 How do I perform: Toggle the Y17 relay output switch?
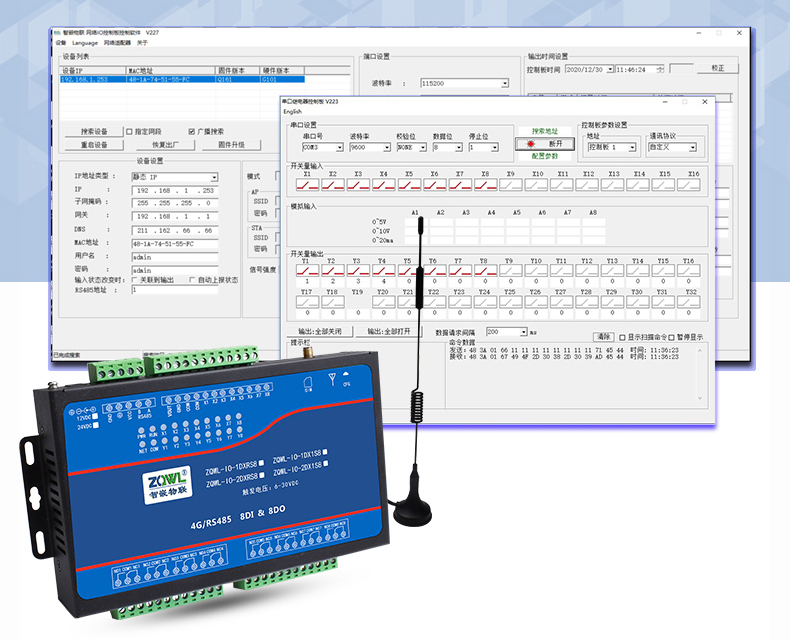point(306,302)
